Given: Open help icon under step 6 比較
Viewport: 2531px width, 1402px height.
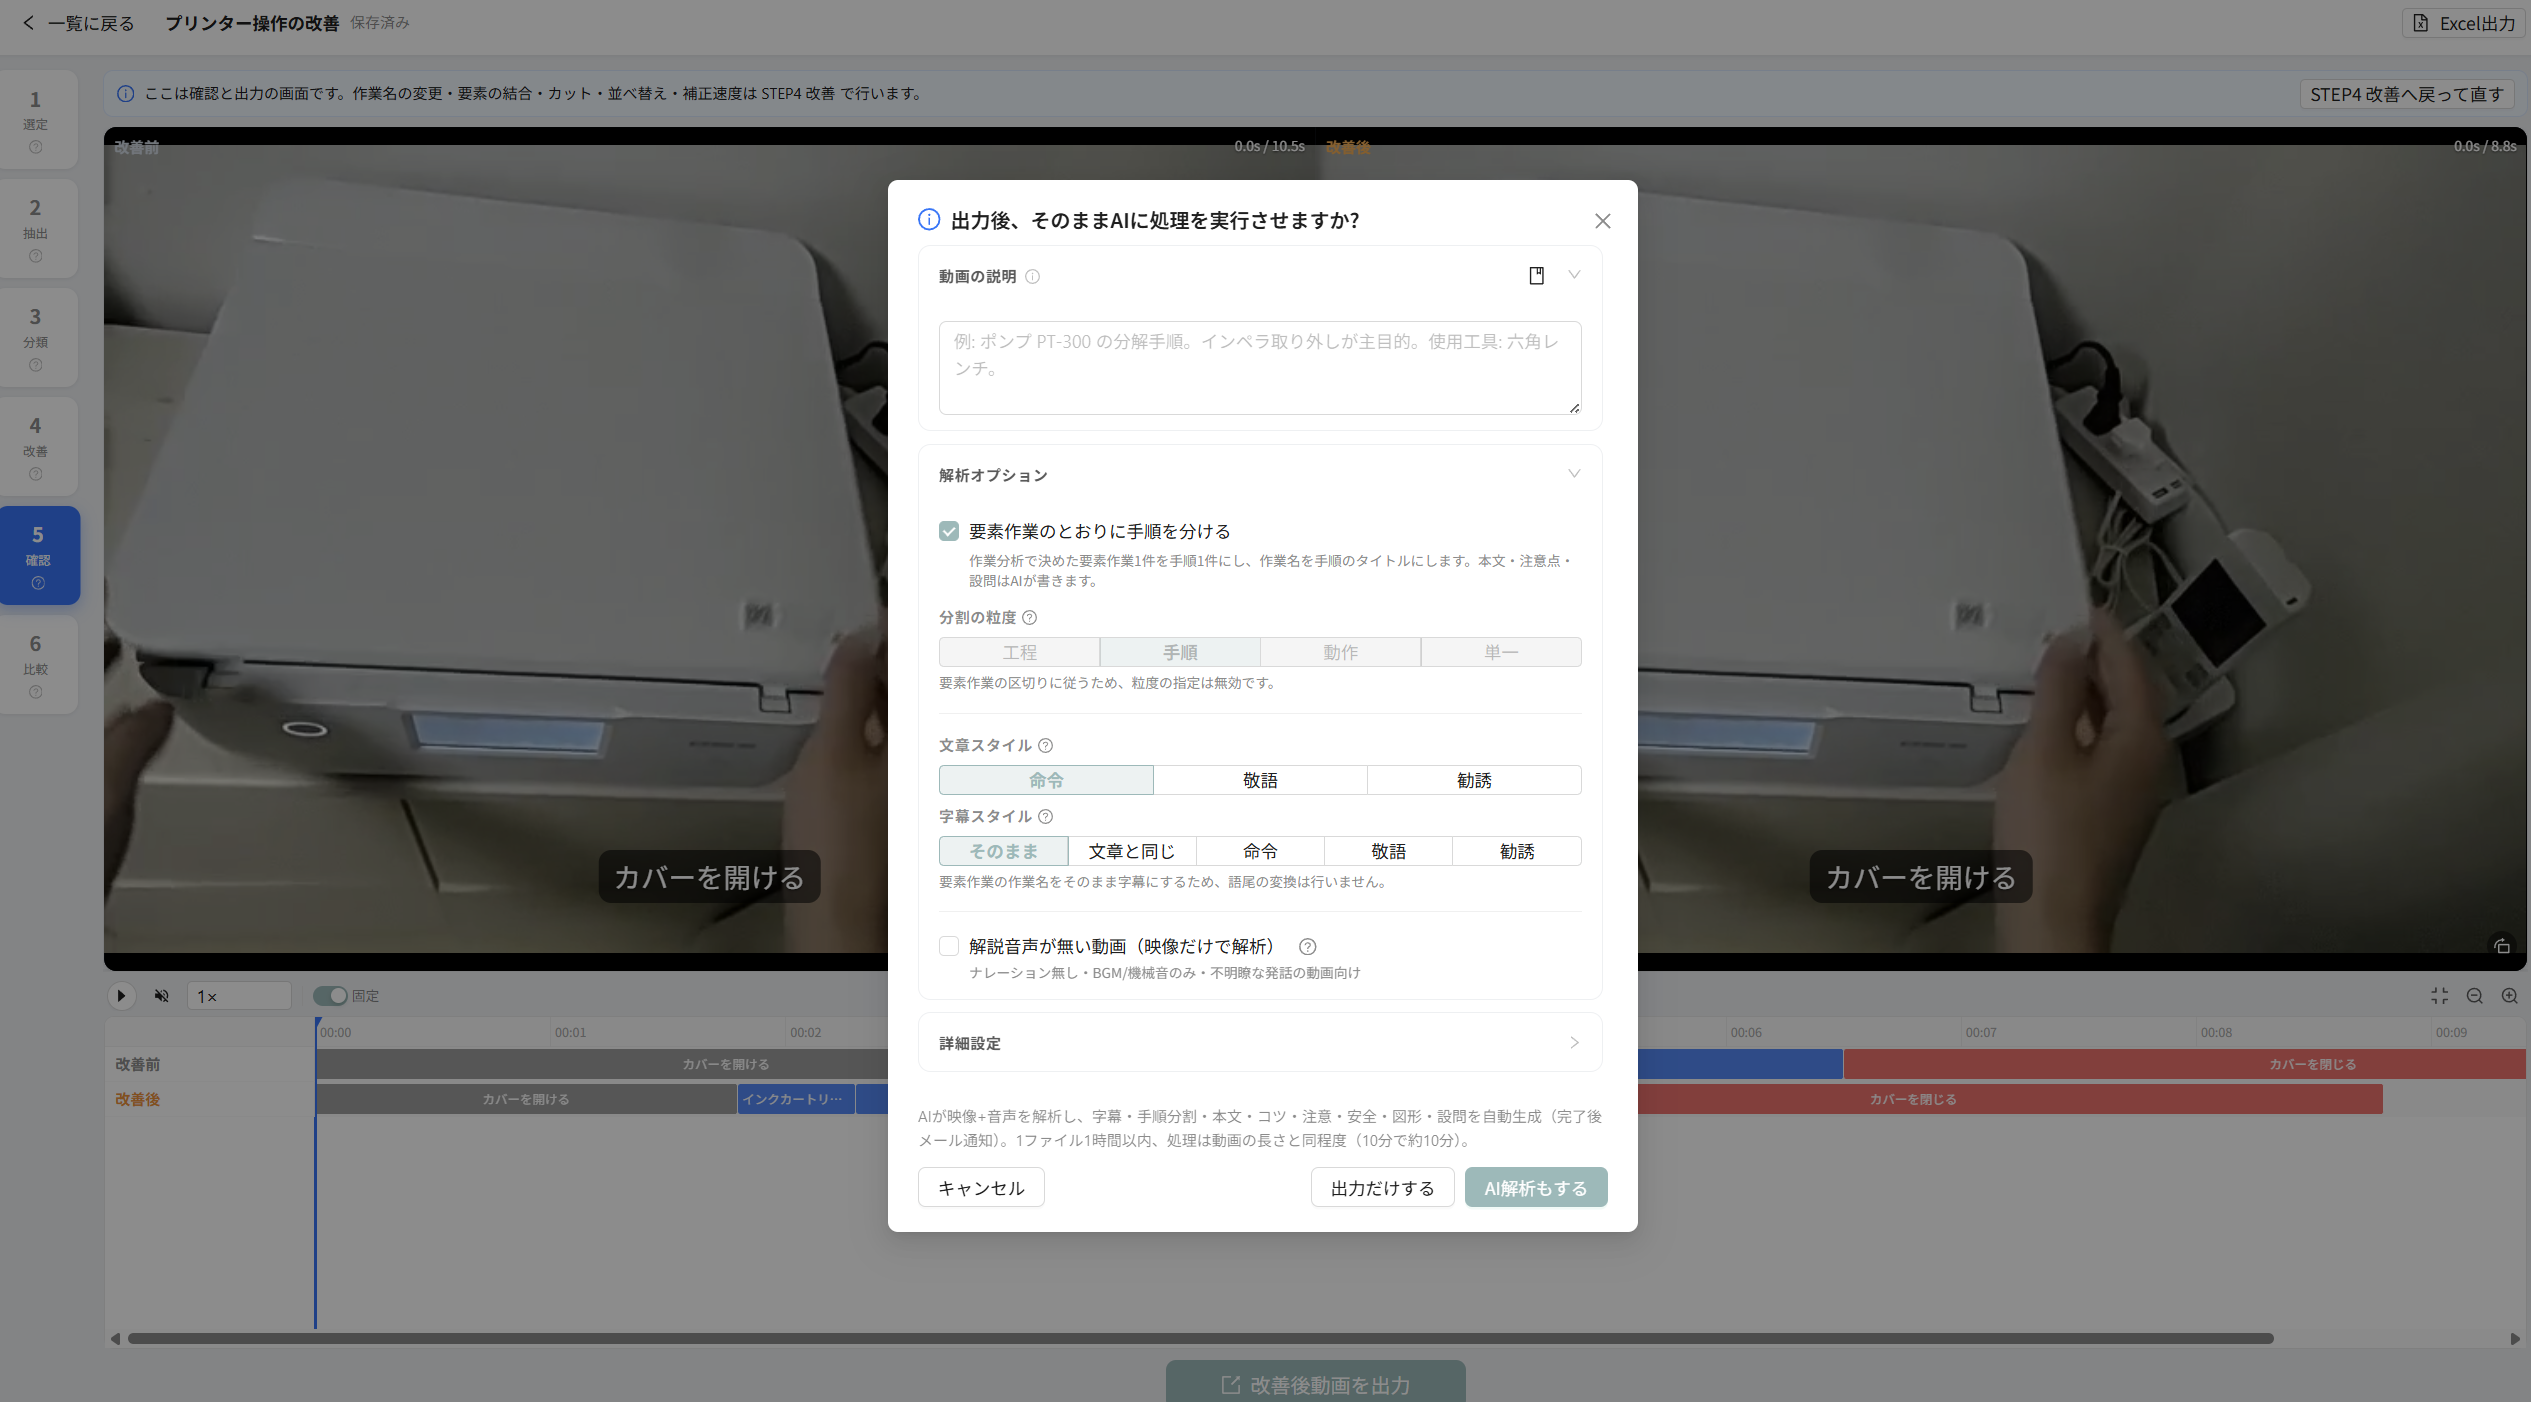Looking at the screenshot, I should tap(36, 692).
